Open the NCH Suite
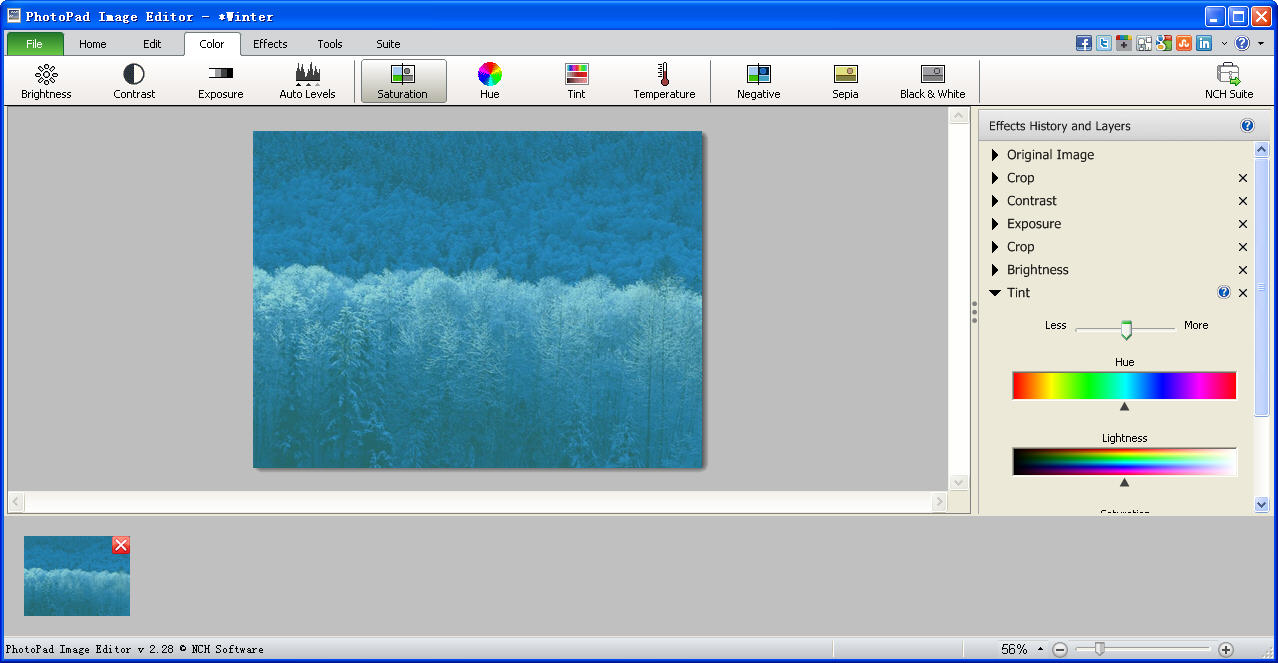The width and height of the screenshot is (1278, 663). pos(1229,81)
